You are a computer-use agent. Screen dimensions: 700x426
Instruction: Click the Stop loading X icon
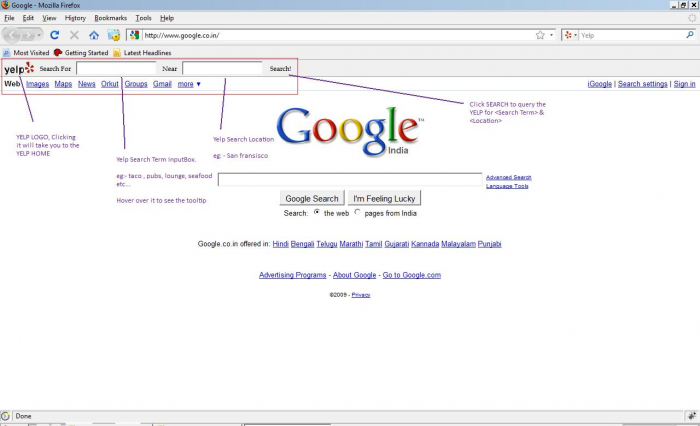click(74, 35)
